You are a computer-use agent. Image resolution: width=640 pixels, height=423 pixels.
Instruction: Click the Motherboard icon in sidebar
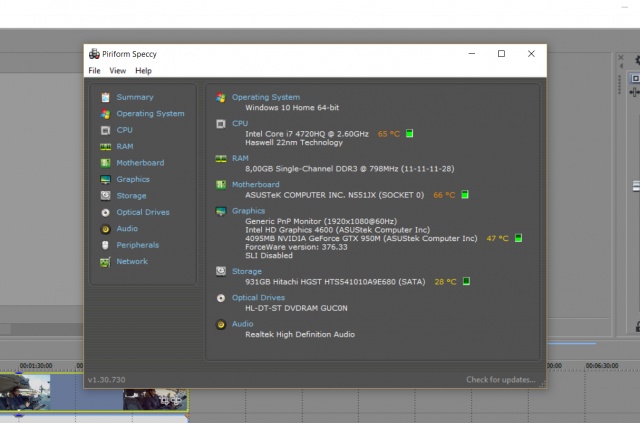(105, 163)
